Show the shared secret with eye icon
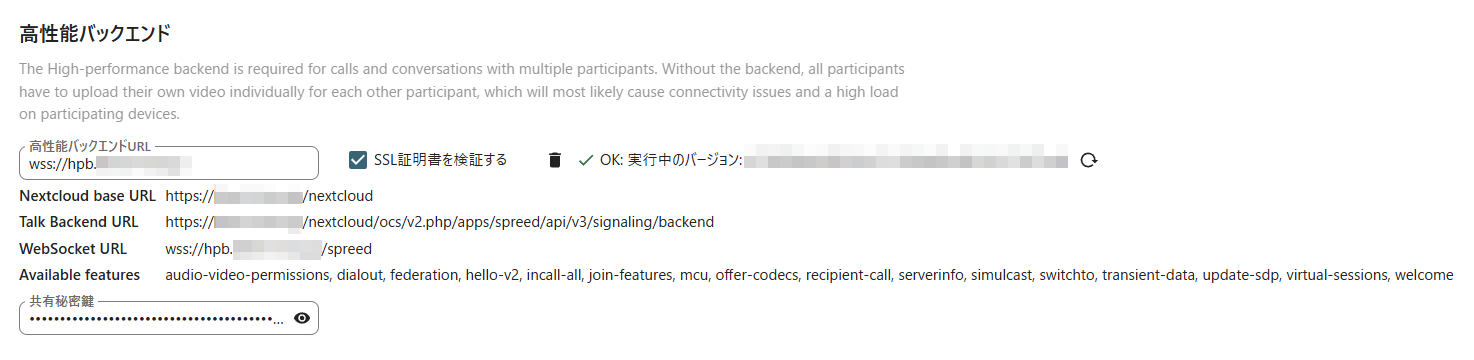This screenshot has width=1474, height=360. [302, 319]
